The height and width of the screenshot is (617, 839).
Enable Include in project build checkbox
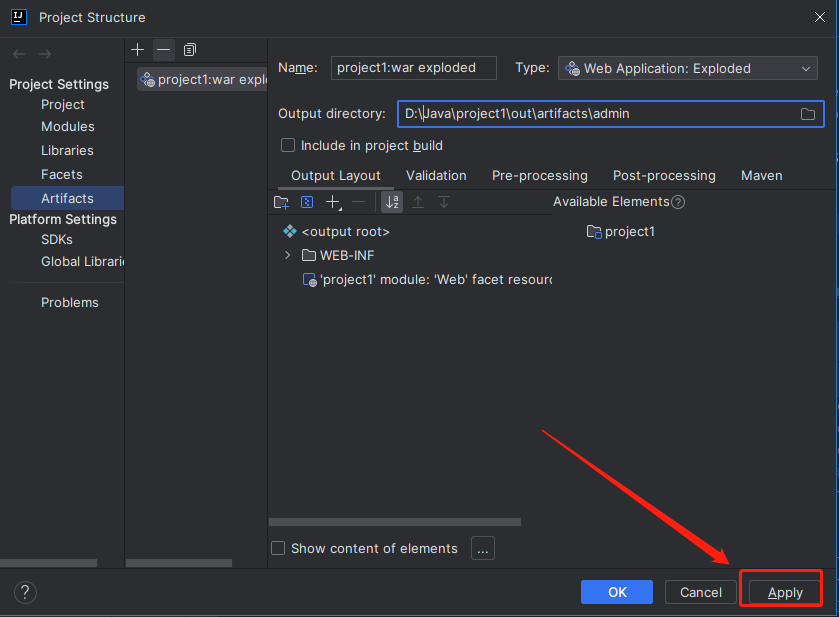pyautogui.click(x=288, y=145)
